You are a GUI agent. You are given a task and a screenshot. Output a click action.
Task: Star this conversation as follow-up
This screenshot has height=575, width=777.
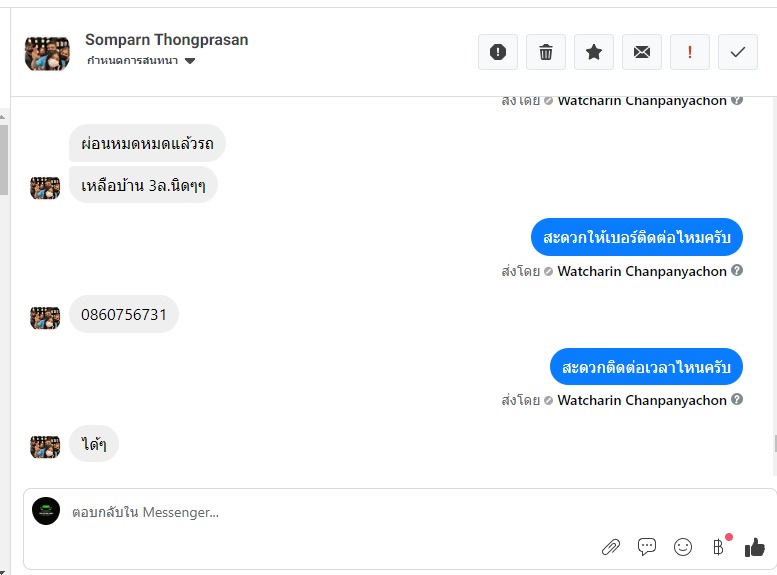click(594, 52)
